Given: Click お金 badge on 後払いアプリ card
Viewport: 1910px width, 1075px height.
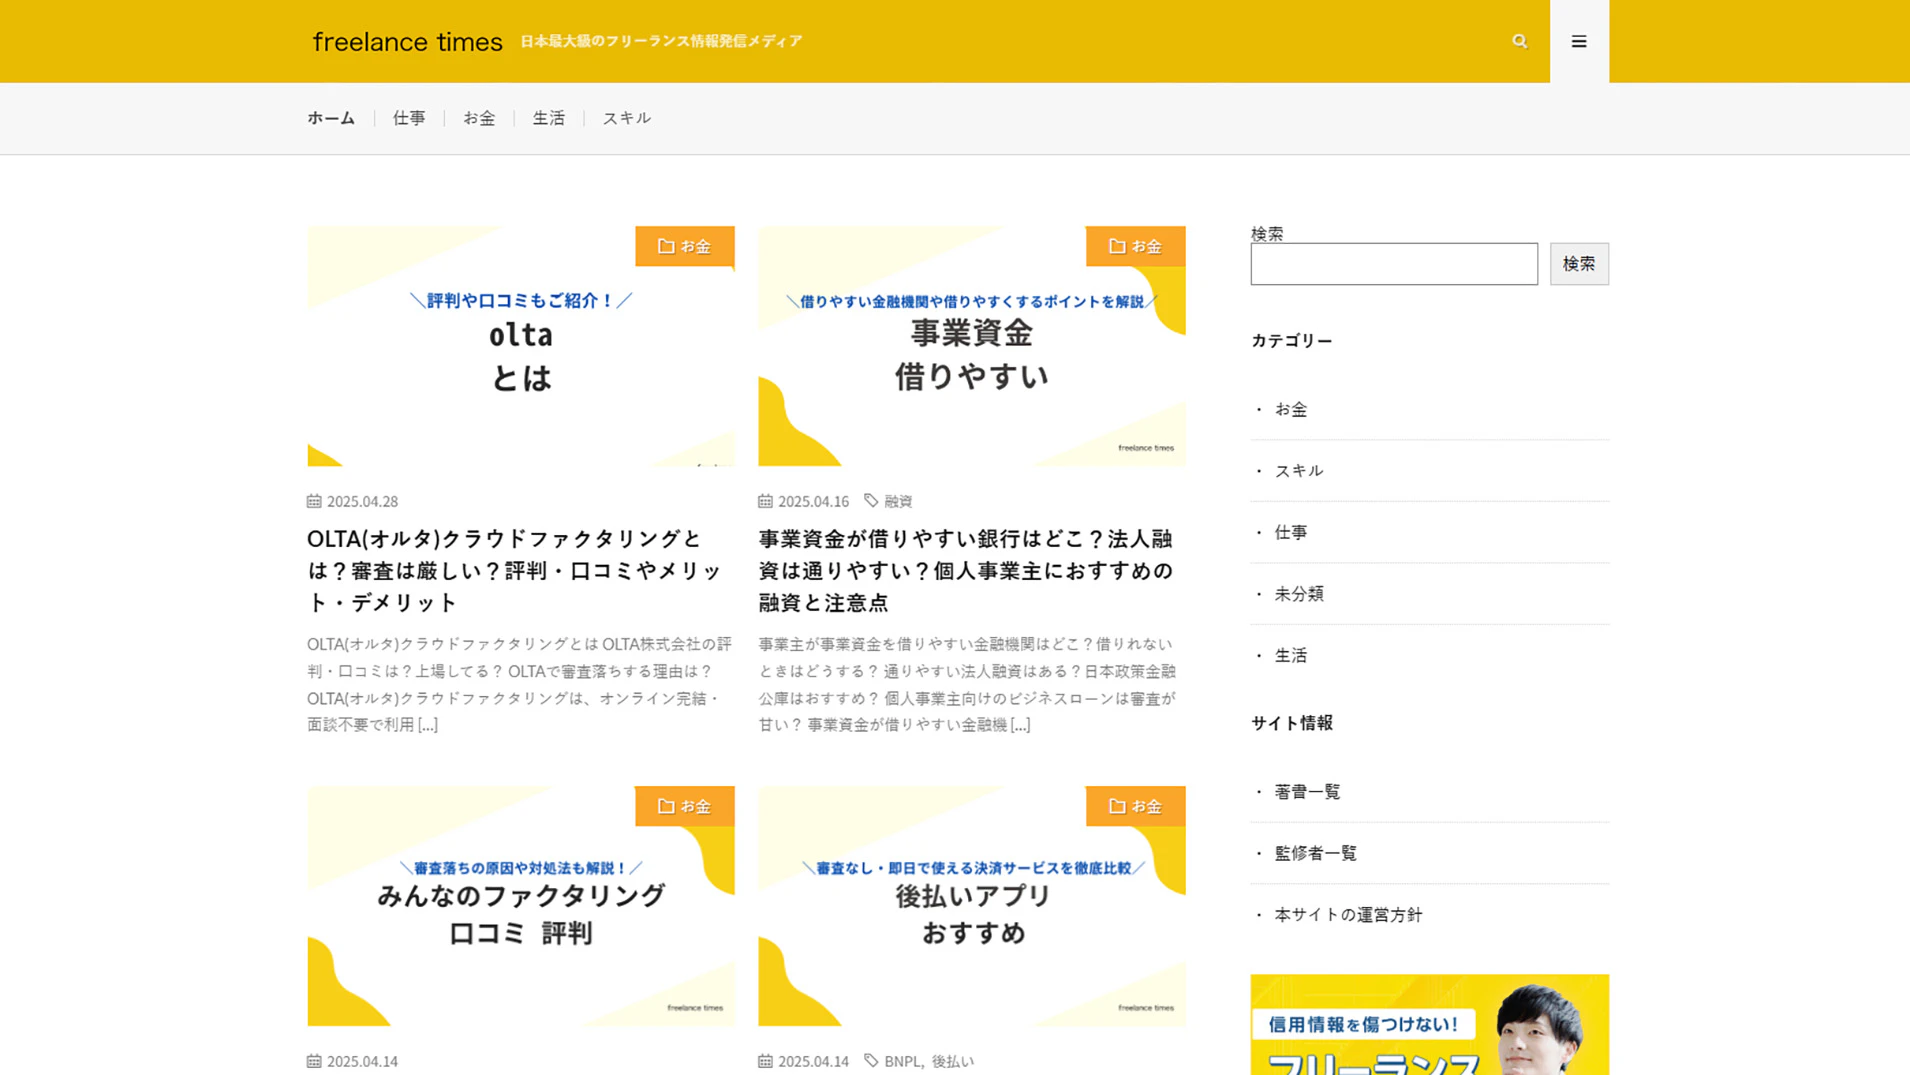Looking at the screenshot, I should (1136, 806).
